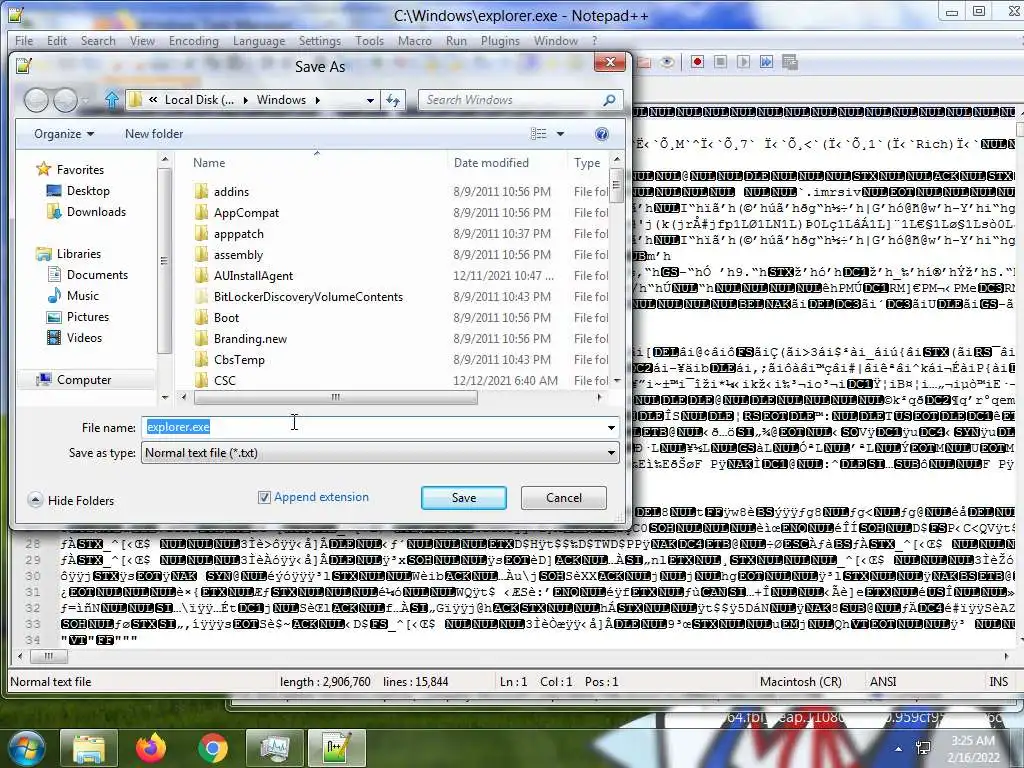Image resolution: width=1024 pixels, height=768 pixels.
Task: Expand the chevron after Local Disk in path
Action: tap(246, 100)
